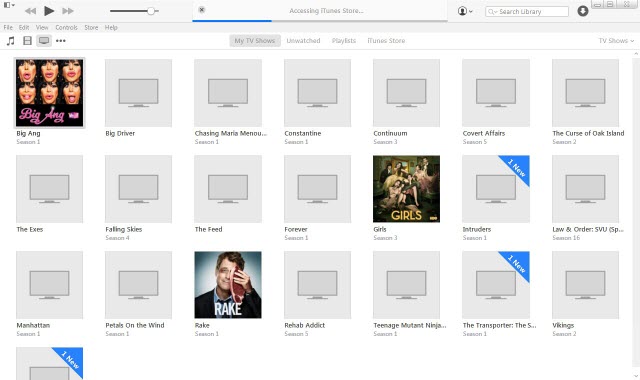Open the Edit menu
This screenshot has height=380, width=640.
coord(24,27)
